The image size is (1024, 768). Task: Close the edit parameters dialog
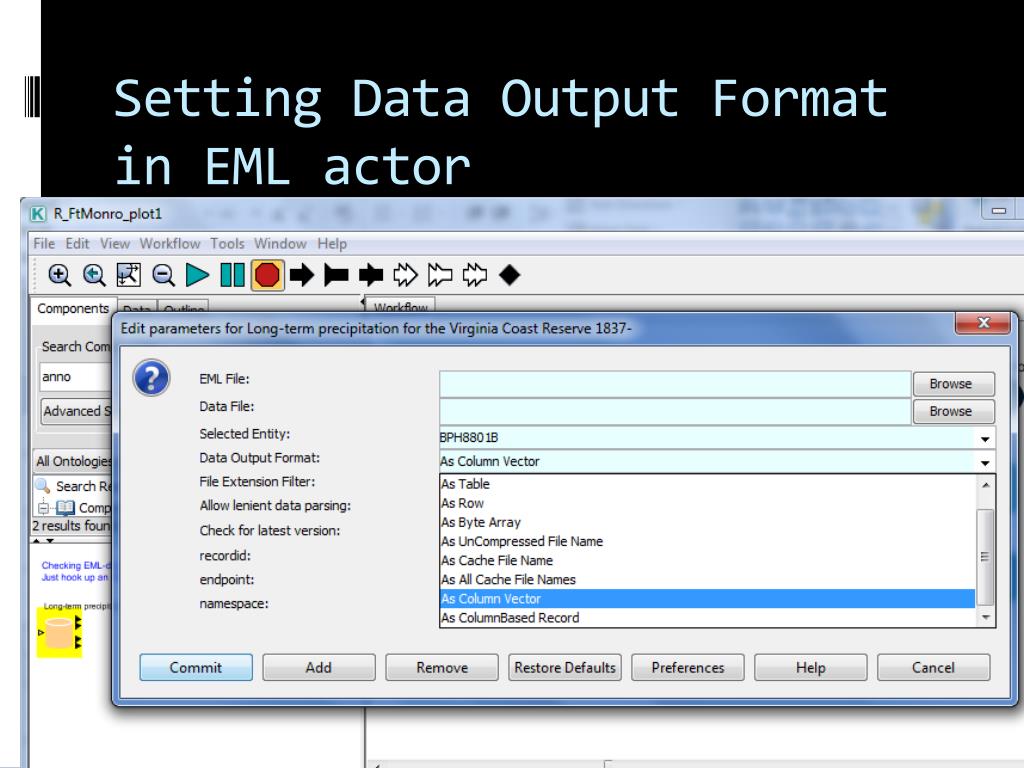coord(984,323)
